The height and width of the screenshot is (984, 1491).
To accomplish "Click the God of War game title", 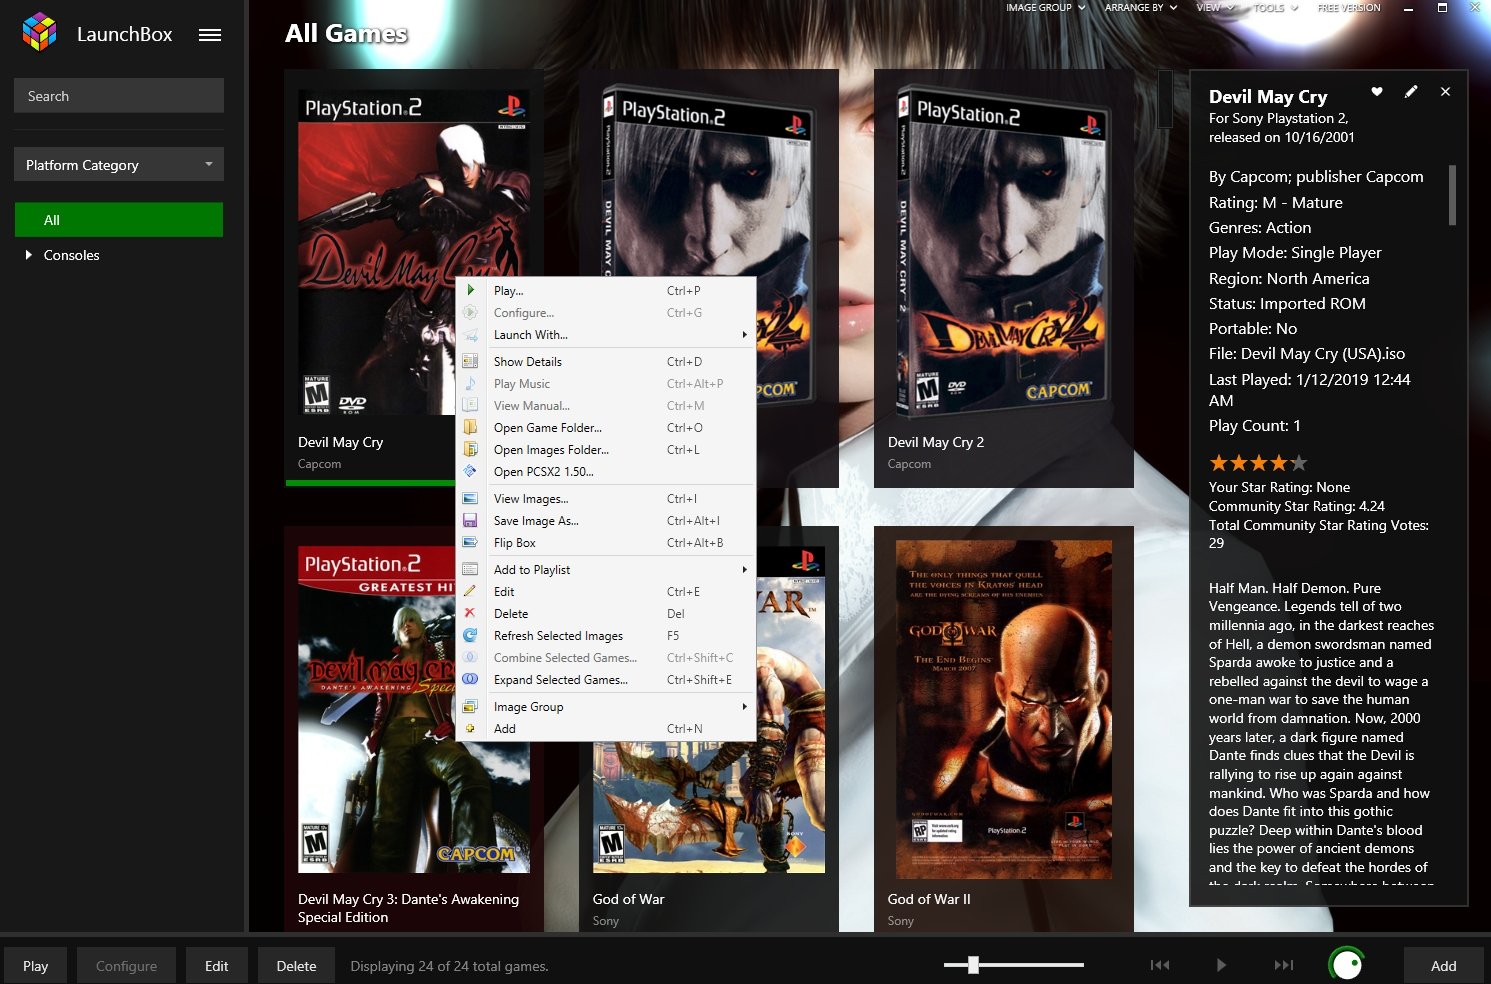I will [629, 899].
